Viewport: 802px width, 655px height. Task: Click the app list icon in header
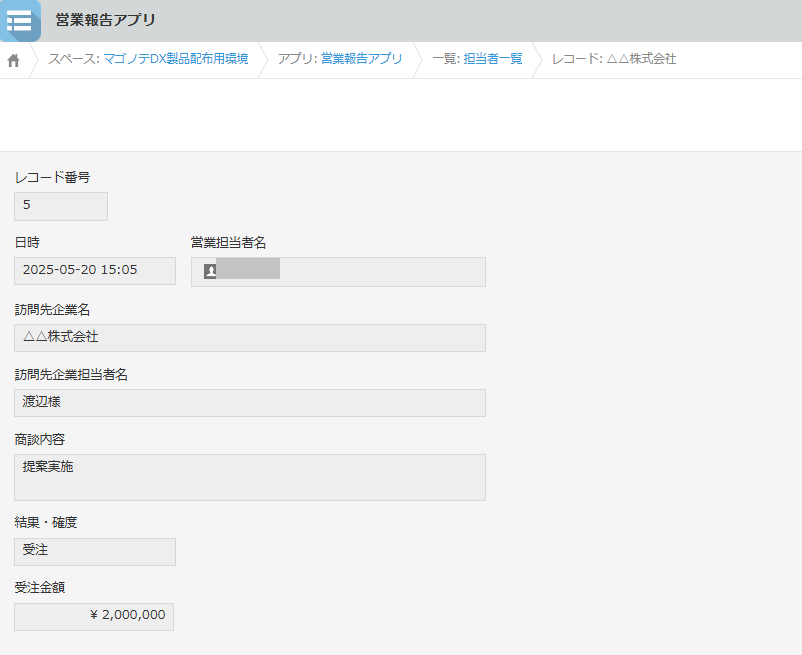coord(20,21)
